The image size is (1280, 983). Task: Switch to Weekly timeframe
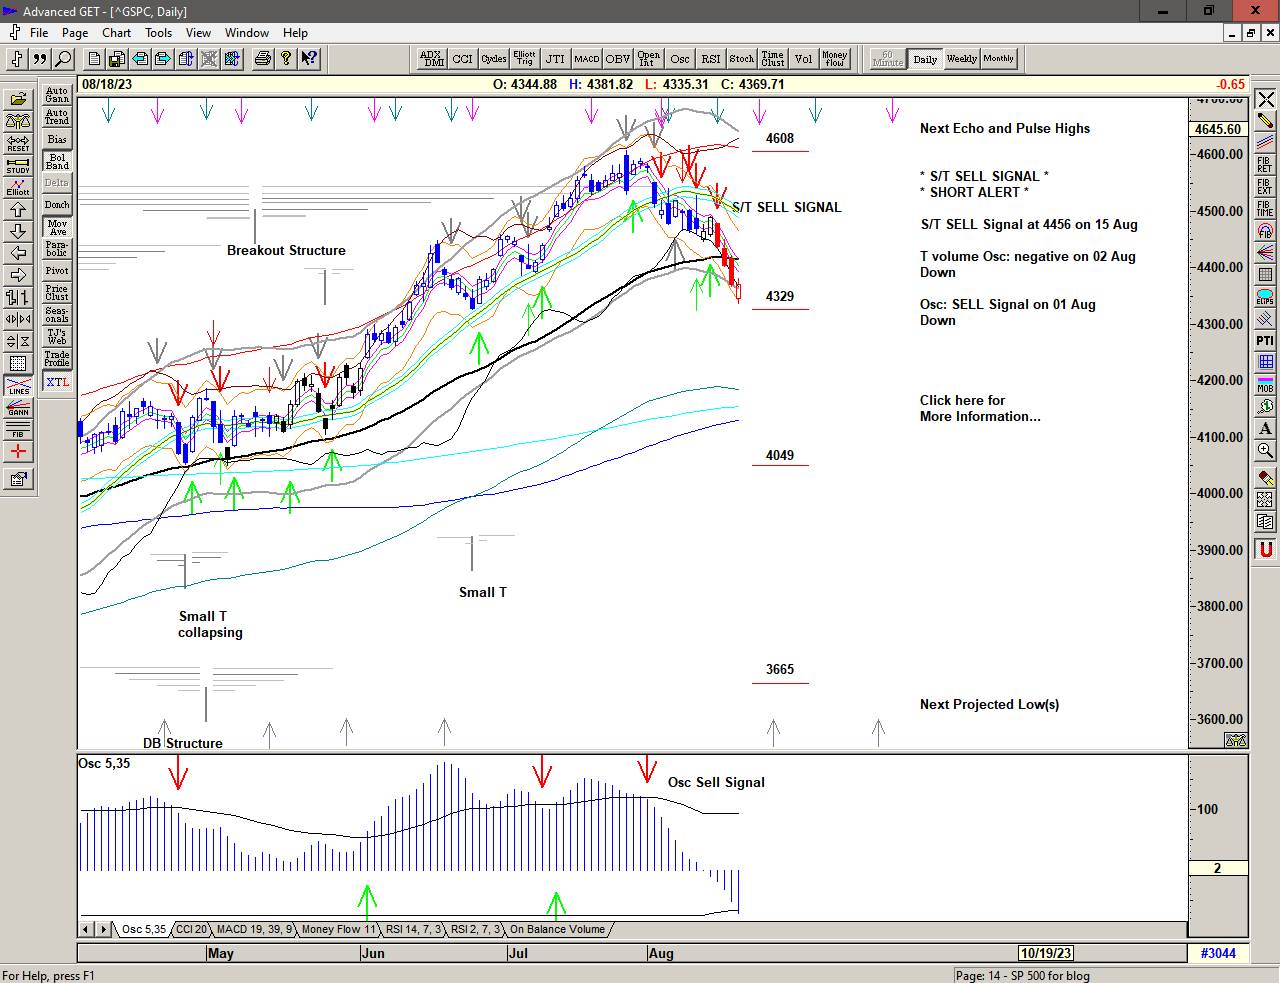pyautogui.click(x=961, y=59)
